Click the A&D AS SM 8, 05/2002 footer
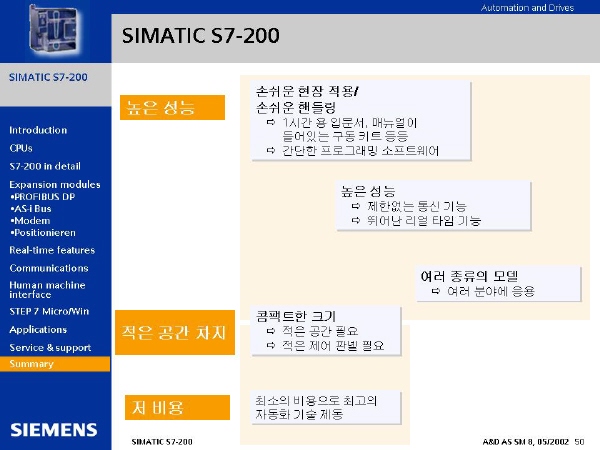This screenshot has width=600, height=450. pos(526,442)
